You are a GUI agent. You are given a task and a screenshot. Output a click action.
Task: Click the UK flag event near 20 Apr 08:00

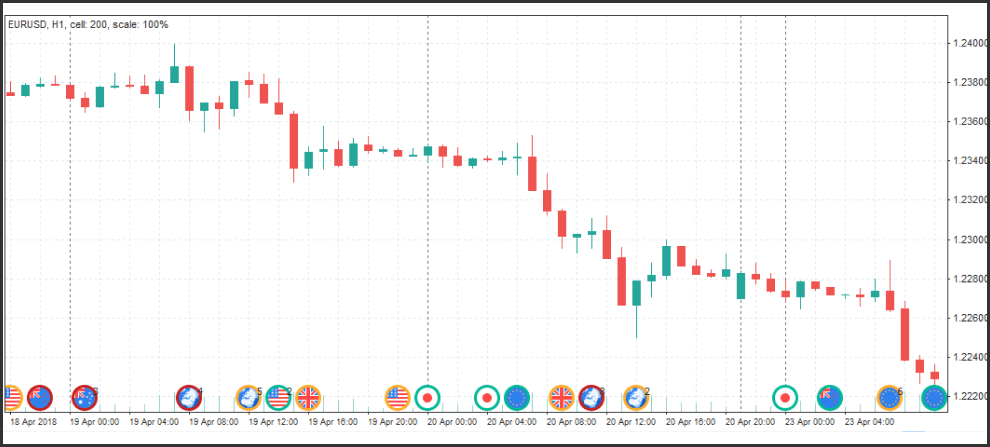coord(561,398)
